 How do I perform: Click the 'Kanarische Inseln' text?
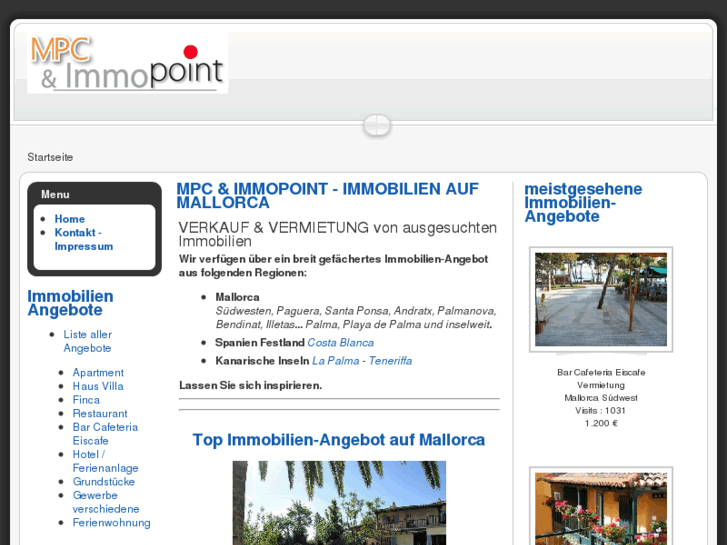[262, 361]
